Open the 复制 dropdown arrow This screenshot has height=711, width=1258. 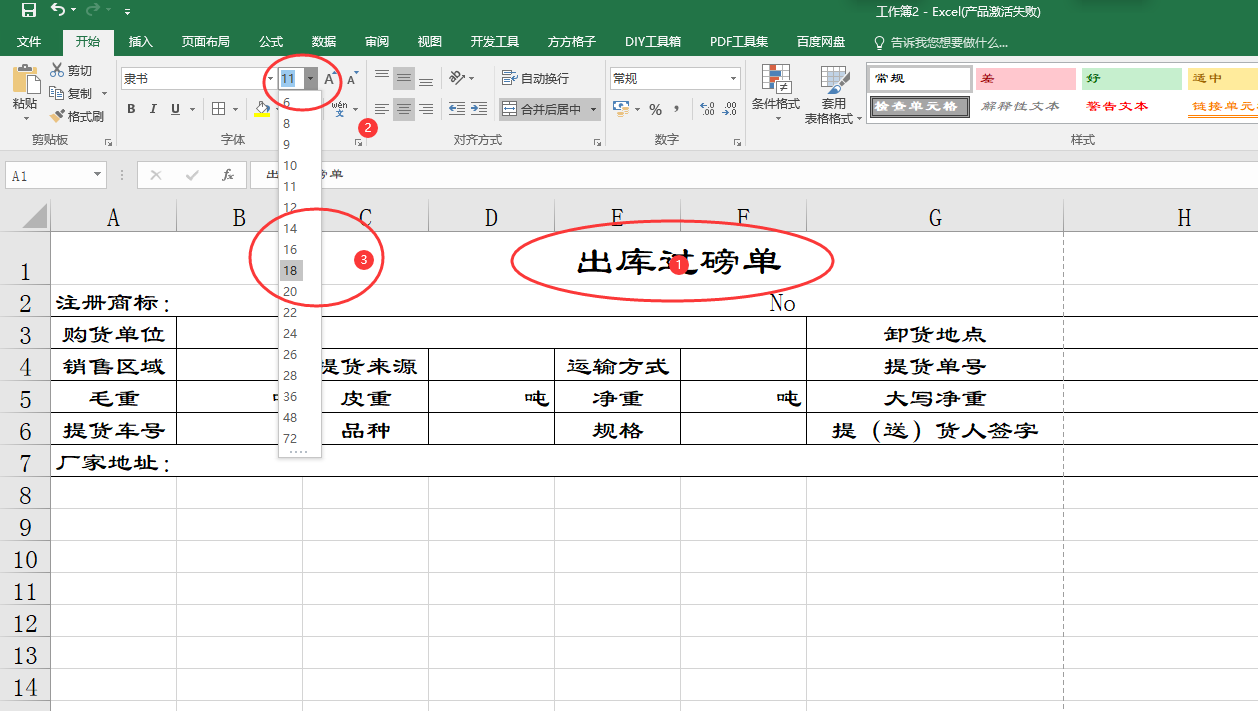[104, 94]
